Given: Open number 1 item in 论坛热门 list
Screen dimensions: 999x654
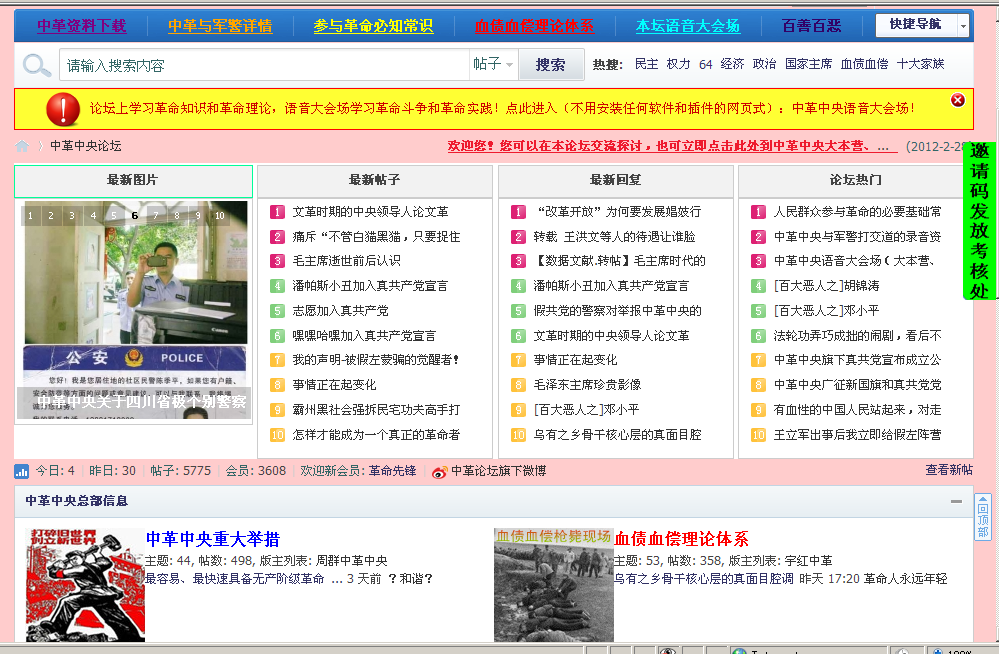Looking at the screenshot, I should [x=857, y=212].
